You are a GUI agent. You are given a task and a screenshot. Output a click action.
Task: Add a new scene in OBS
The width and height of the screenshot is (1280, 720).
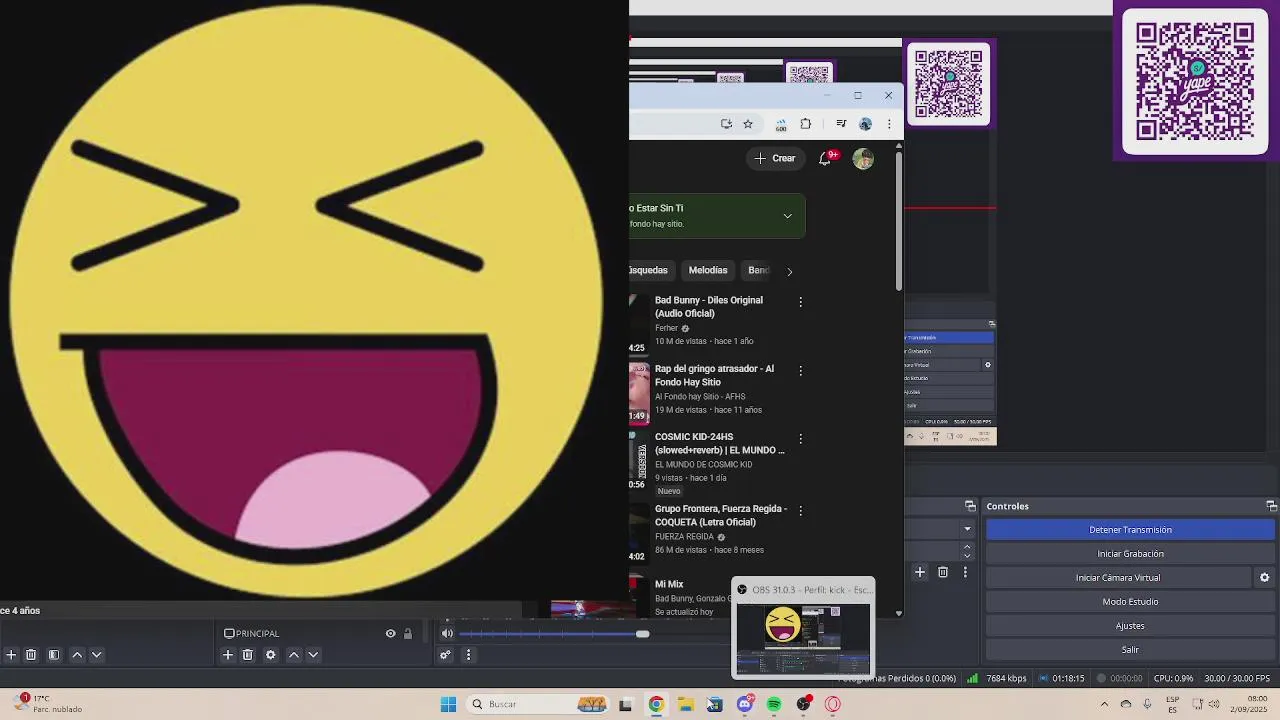[x=11, y=655]
